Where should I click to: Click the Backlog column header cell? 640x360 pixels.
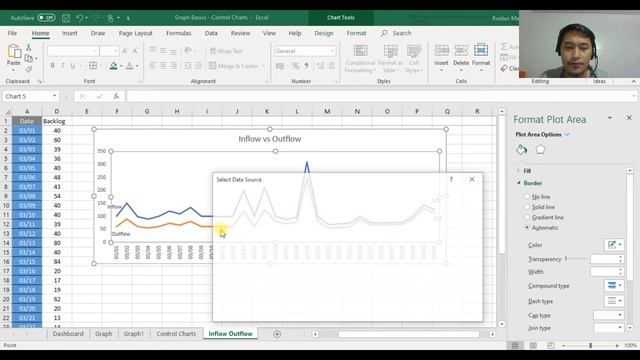click(x=56, y=121)
